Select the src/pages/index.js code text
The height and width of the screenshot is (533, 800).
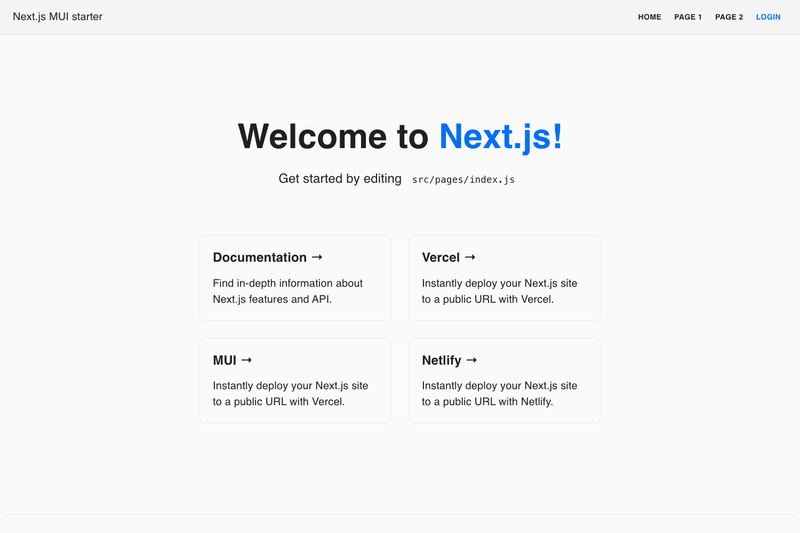click(x=463, y=180)
